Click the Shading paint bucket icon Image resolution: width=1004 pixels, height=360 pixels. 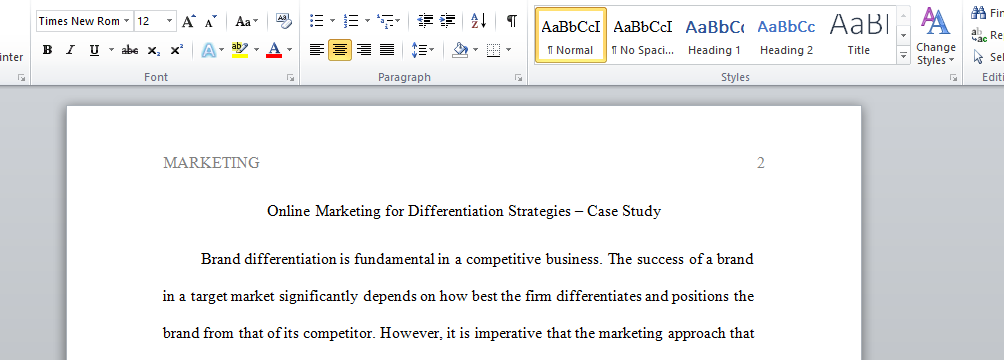[460, 50]
